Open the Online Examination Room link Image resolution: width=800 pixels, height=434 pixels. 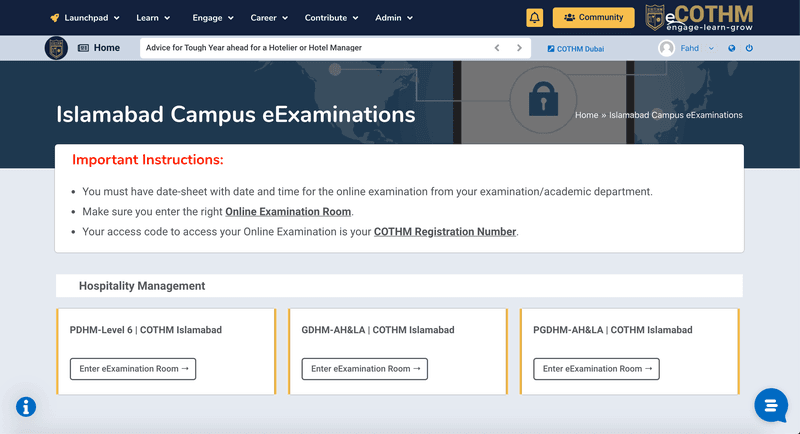[x=288, y=212]
